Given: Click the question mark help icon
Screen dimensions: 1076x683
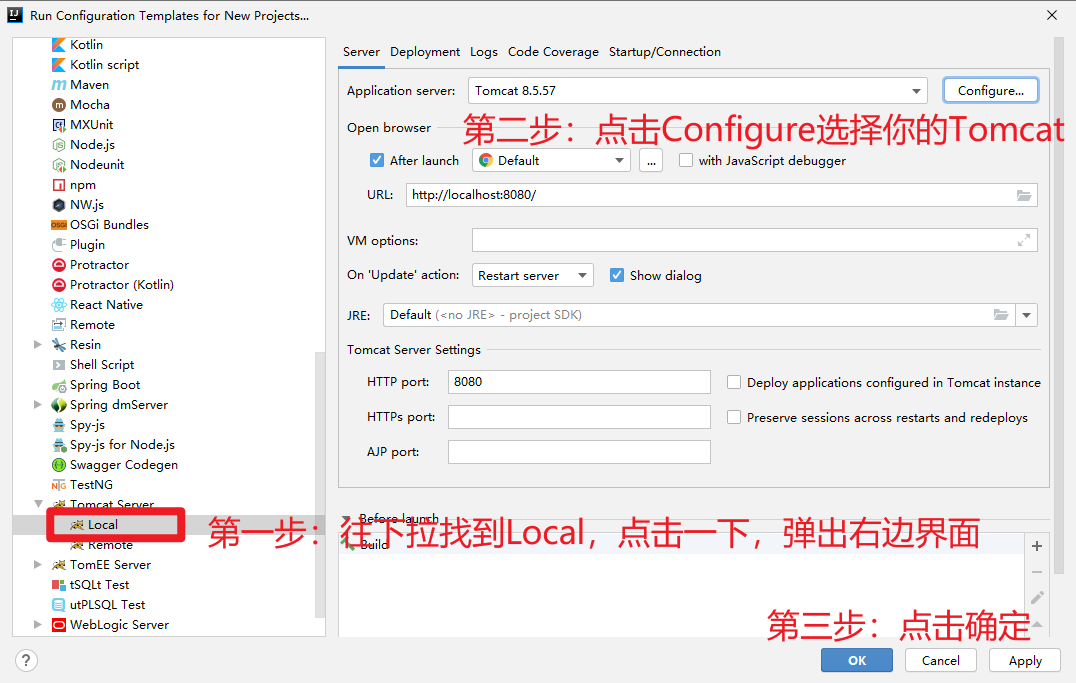Looking at the screenshot, I should pos(26,660).
